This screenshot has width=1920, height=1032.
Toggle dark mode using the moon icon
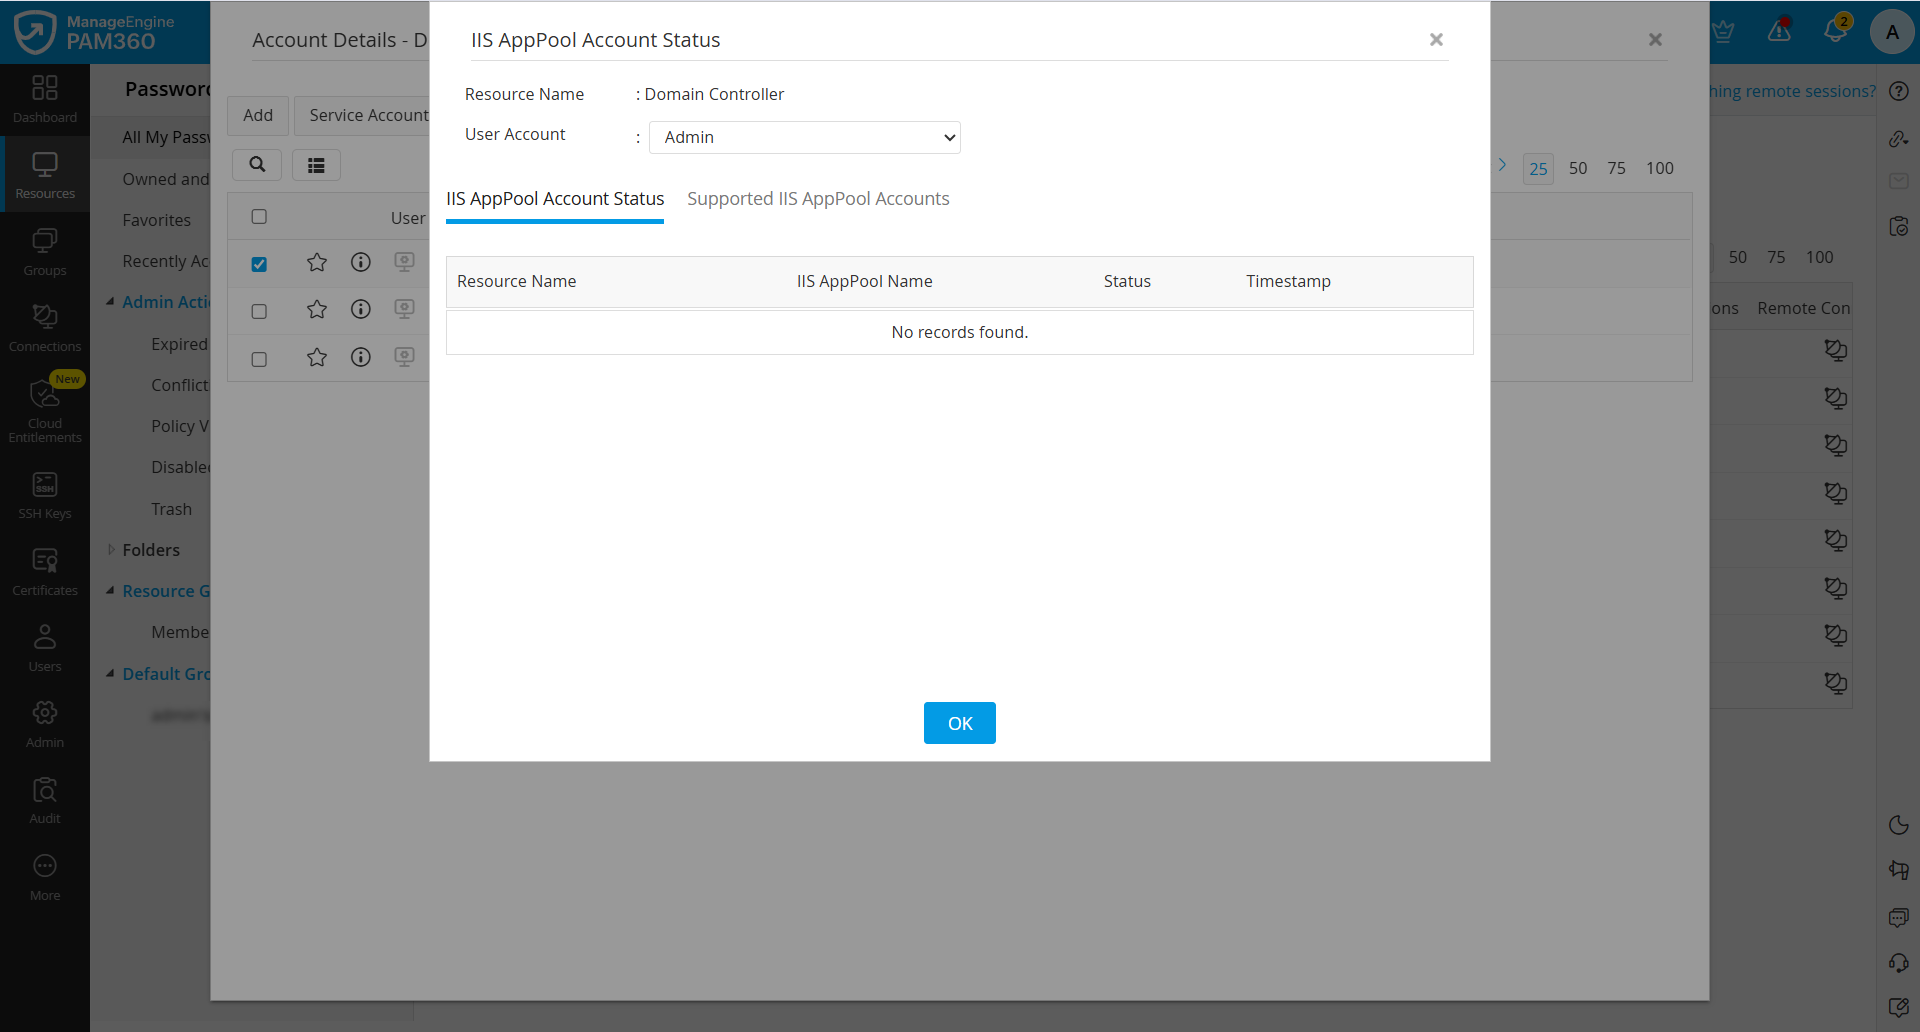1899,825
